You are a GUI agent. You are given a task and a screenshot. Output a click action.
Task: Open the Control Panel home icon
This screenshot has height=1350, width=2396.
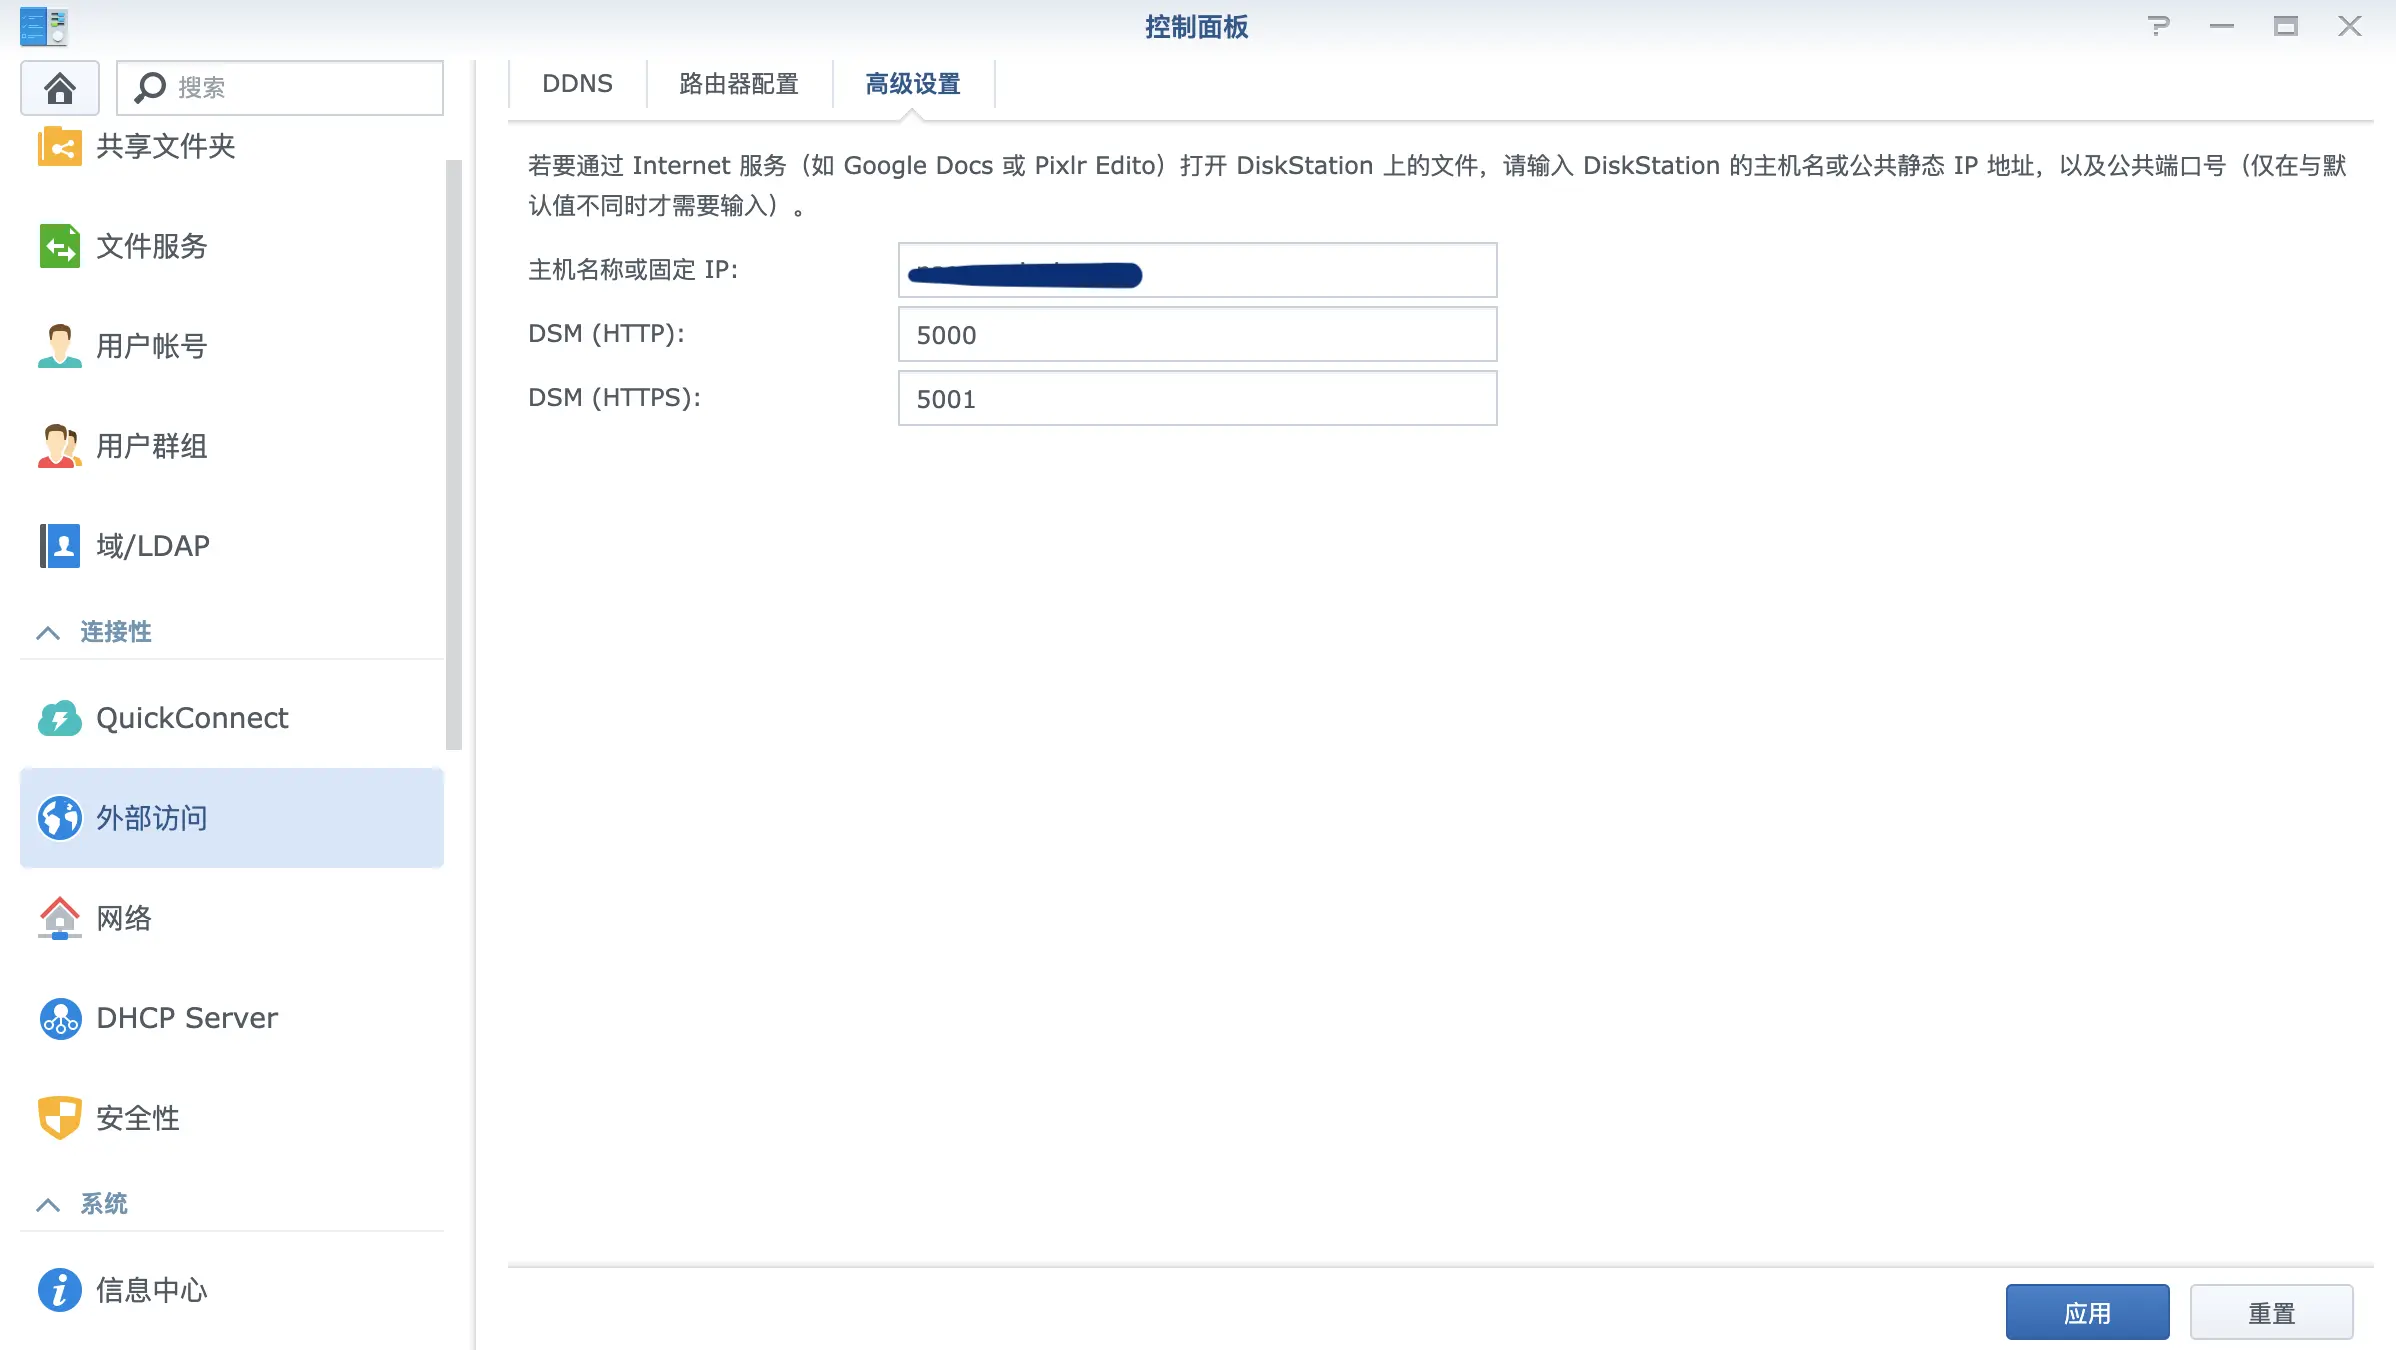[x=60, y=88]
